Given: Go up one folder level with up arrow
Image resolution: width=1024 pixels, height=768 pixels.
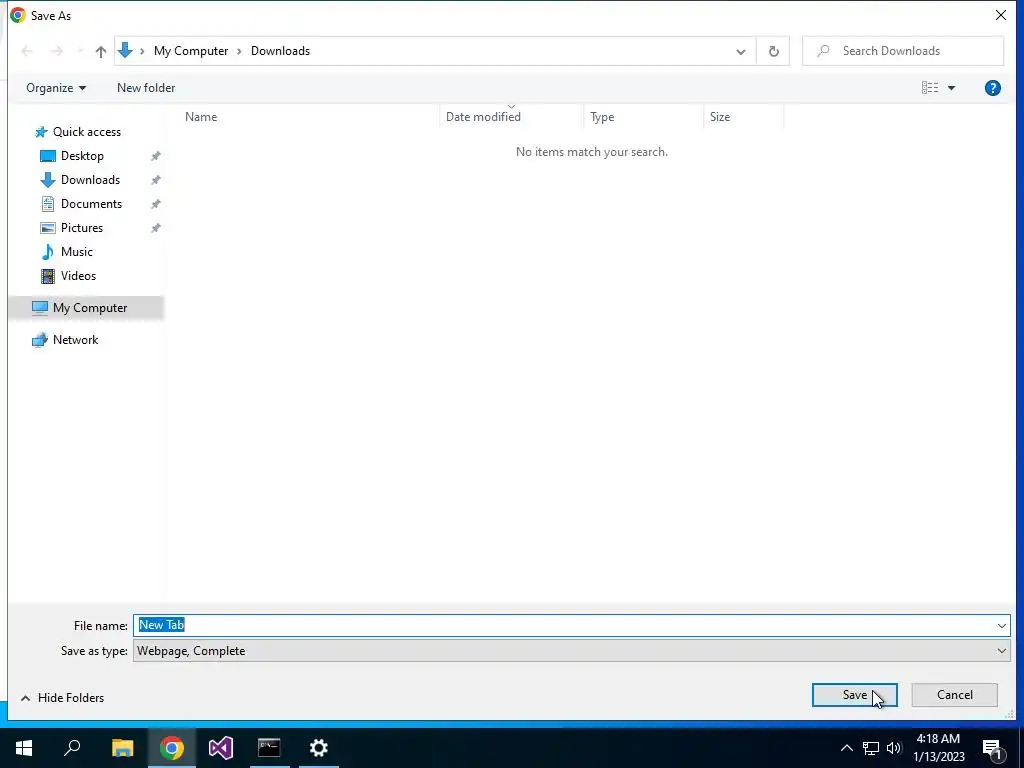Looking at the screenshot, I should [101, 51].
